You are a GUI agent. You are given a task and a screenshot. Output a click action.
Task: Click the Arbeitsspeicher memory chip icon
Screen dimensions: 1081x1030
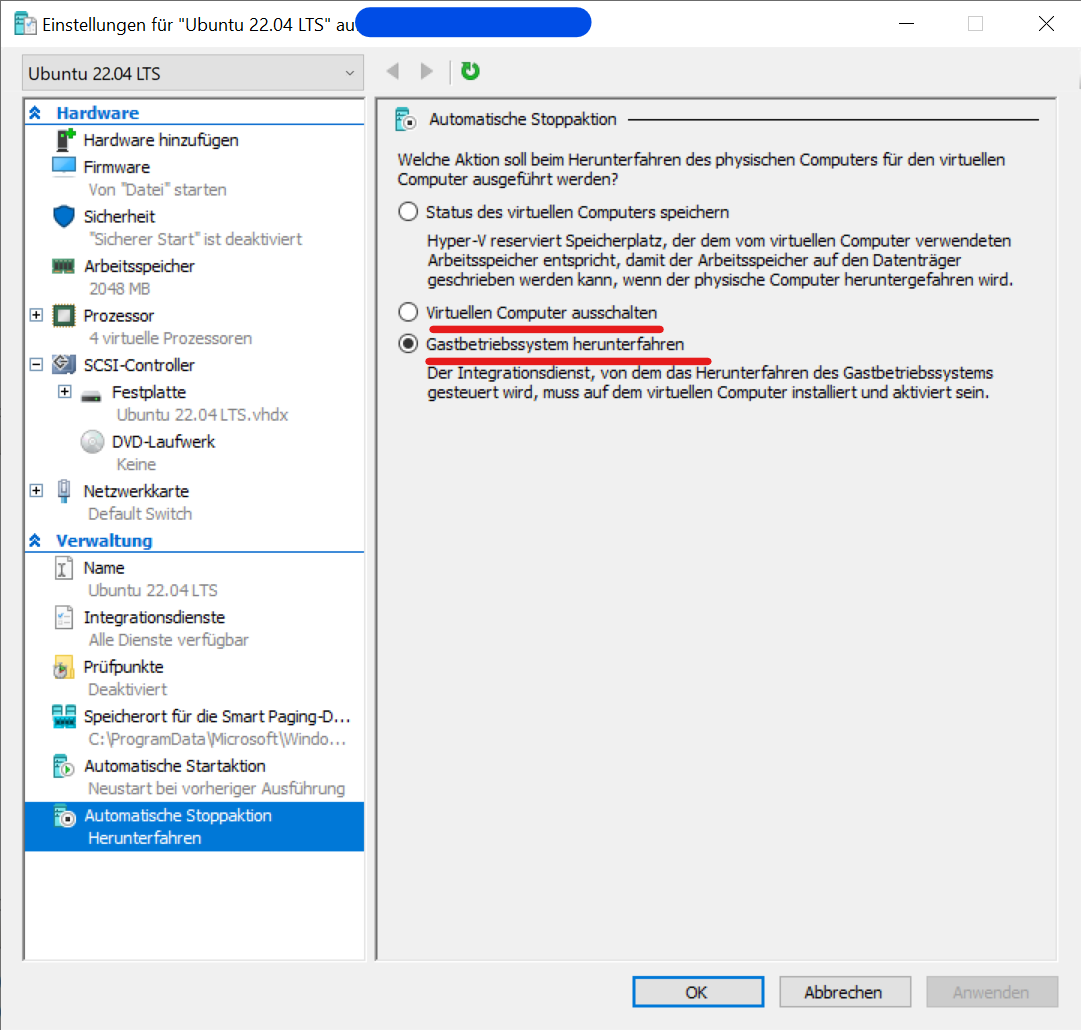coord(63,266)
